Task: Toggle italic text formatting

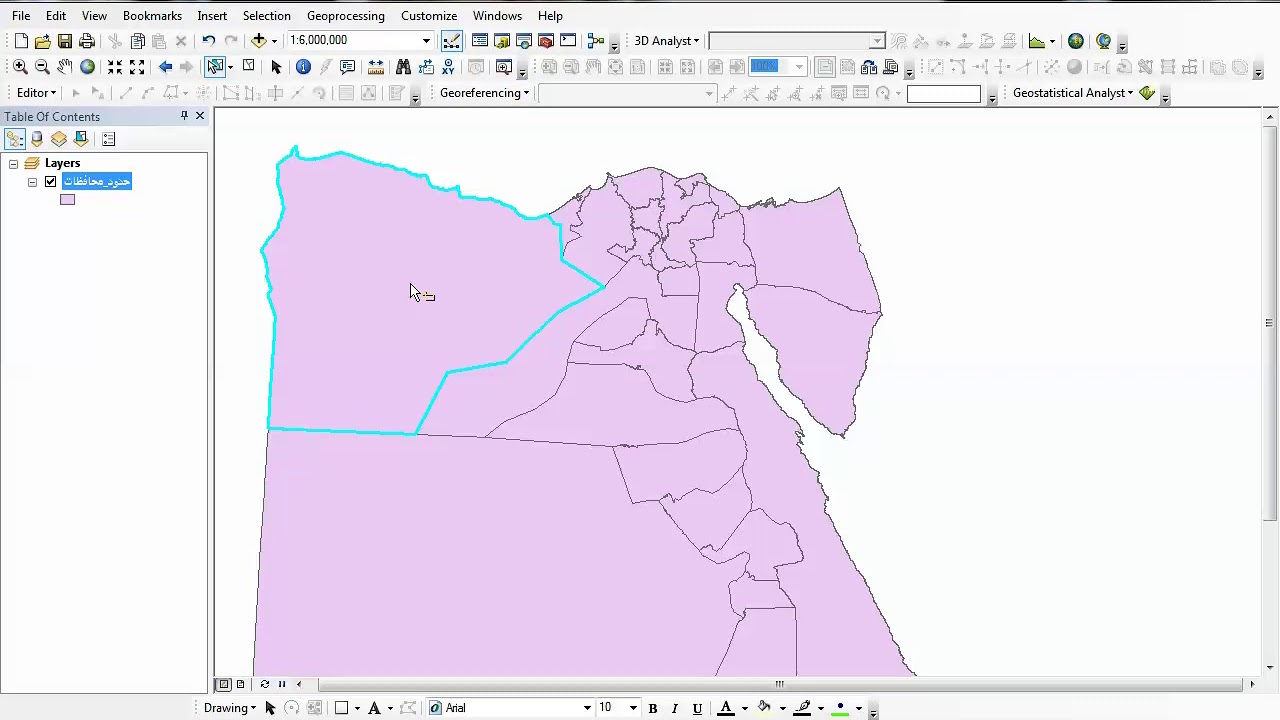Action: [675, 708]
